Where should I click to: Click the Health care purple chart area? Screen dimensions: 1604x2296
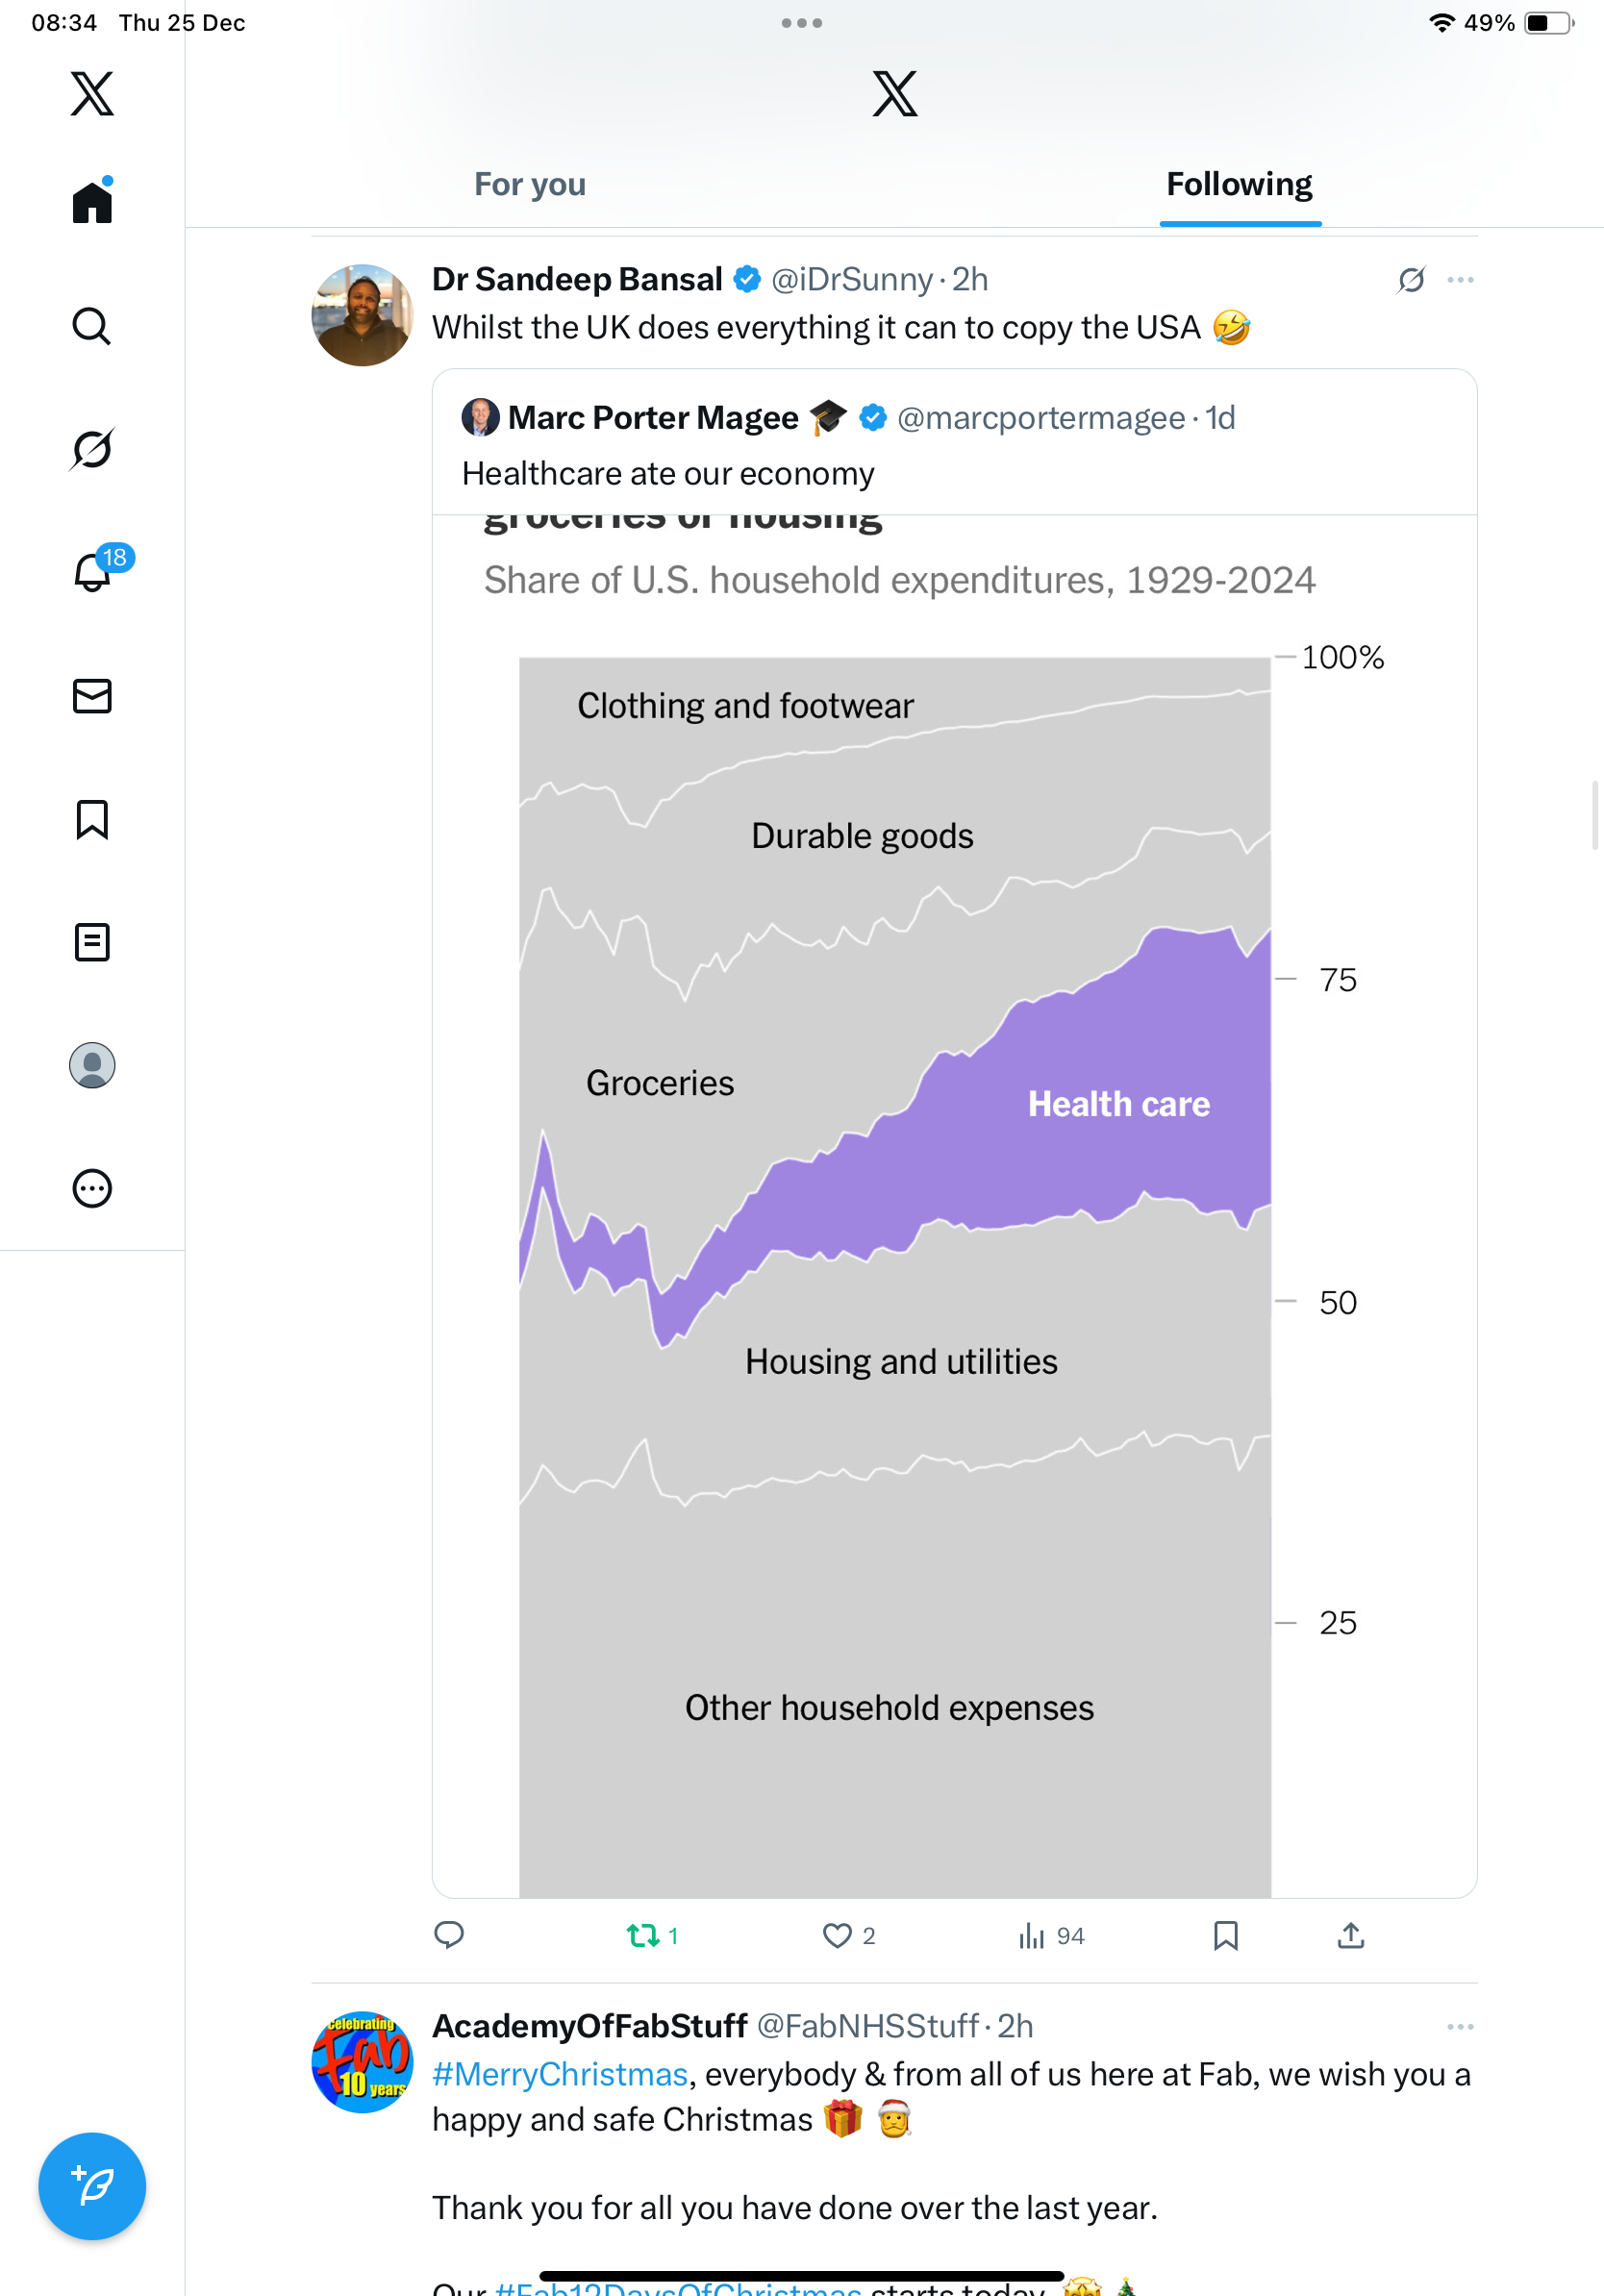1117,1104
